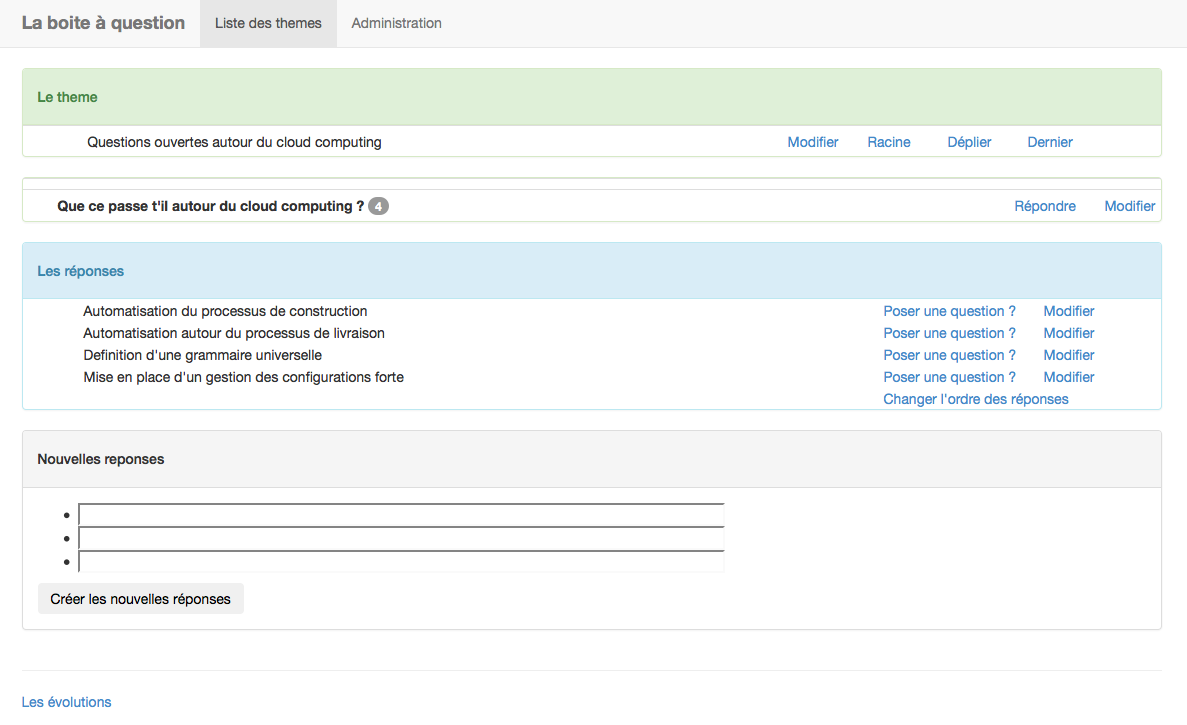Pose a question on Automatisation autour du processus de livraison
Image resolution: width=1187 pixels, height=725 pixels.
949,333
